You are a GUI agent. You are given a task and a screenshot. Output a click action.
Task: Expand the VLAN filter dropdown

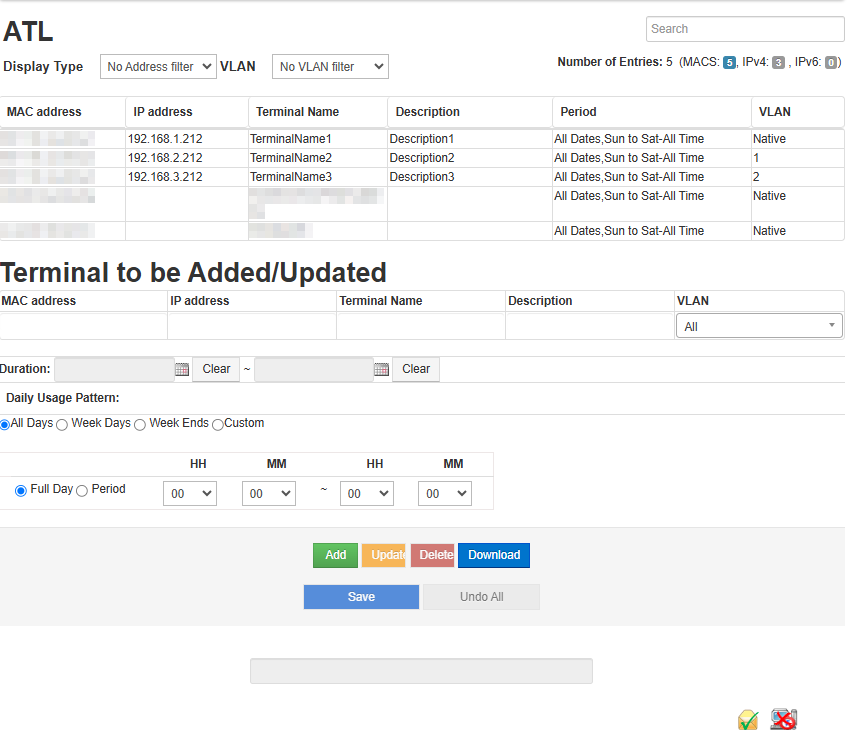(x=330, y=67)
